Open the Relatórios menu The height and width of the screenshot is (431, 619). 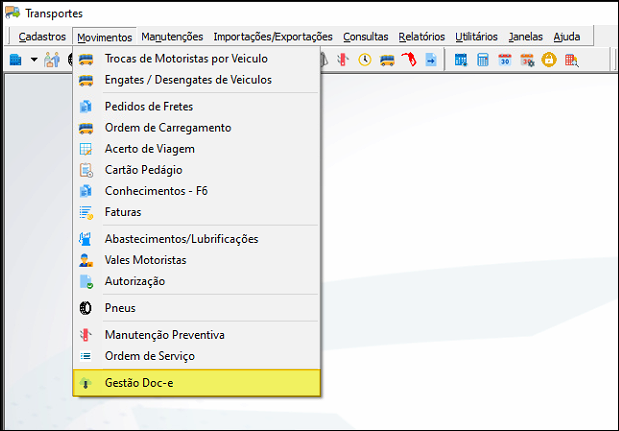click(422, 37)
